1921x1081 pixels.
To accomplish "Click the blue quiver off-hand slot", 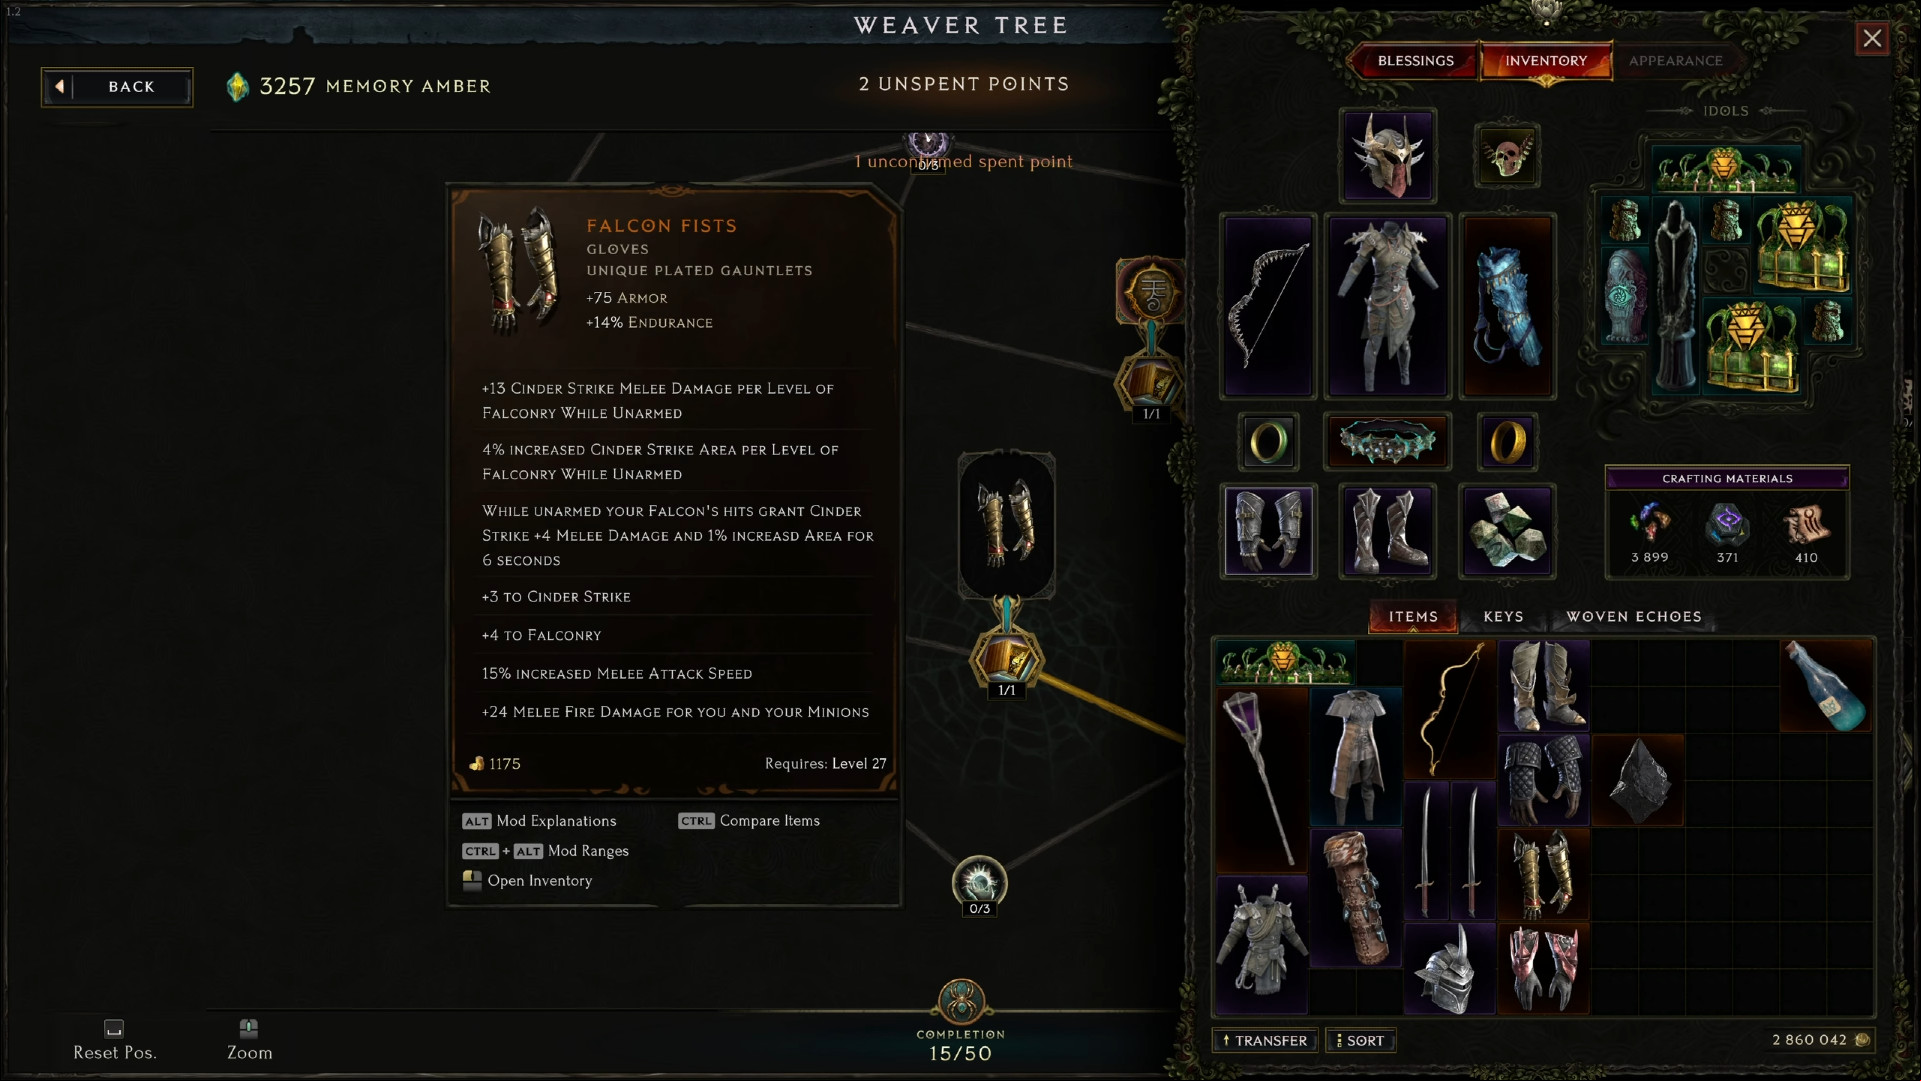I will coord(1507,306).
